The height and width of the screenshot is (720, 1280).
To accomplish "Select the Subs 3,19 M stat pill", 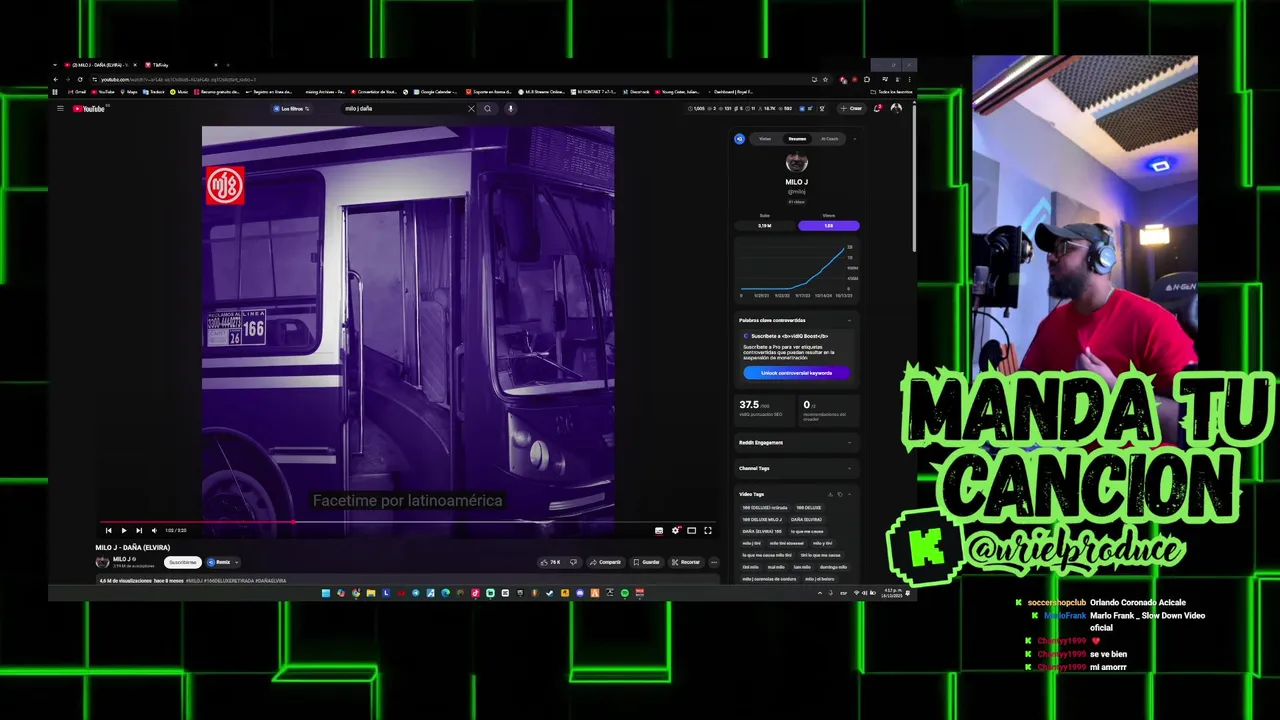I will pyautogui.click(x=765, y=226).
